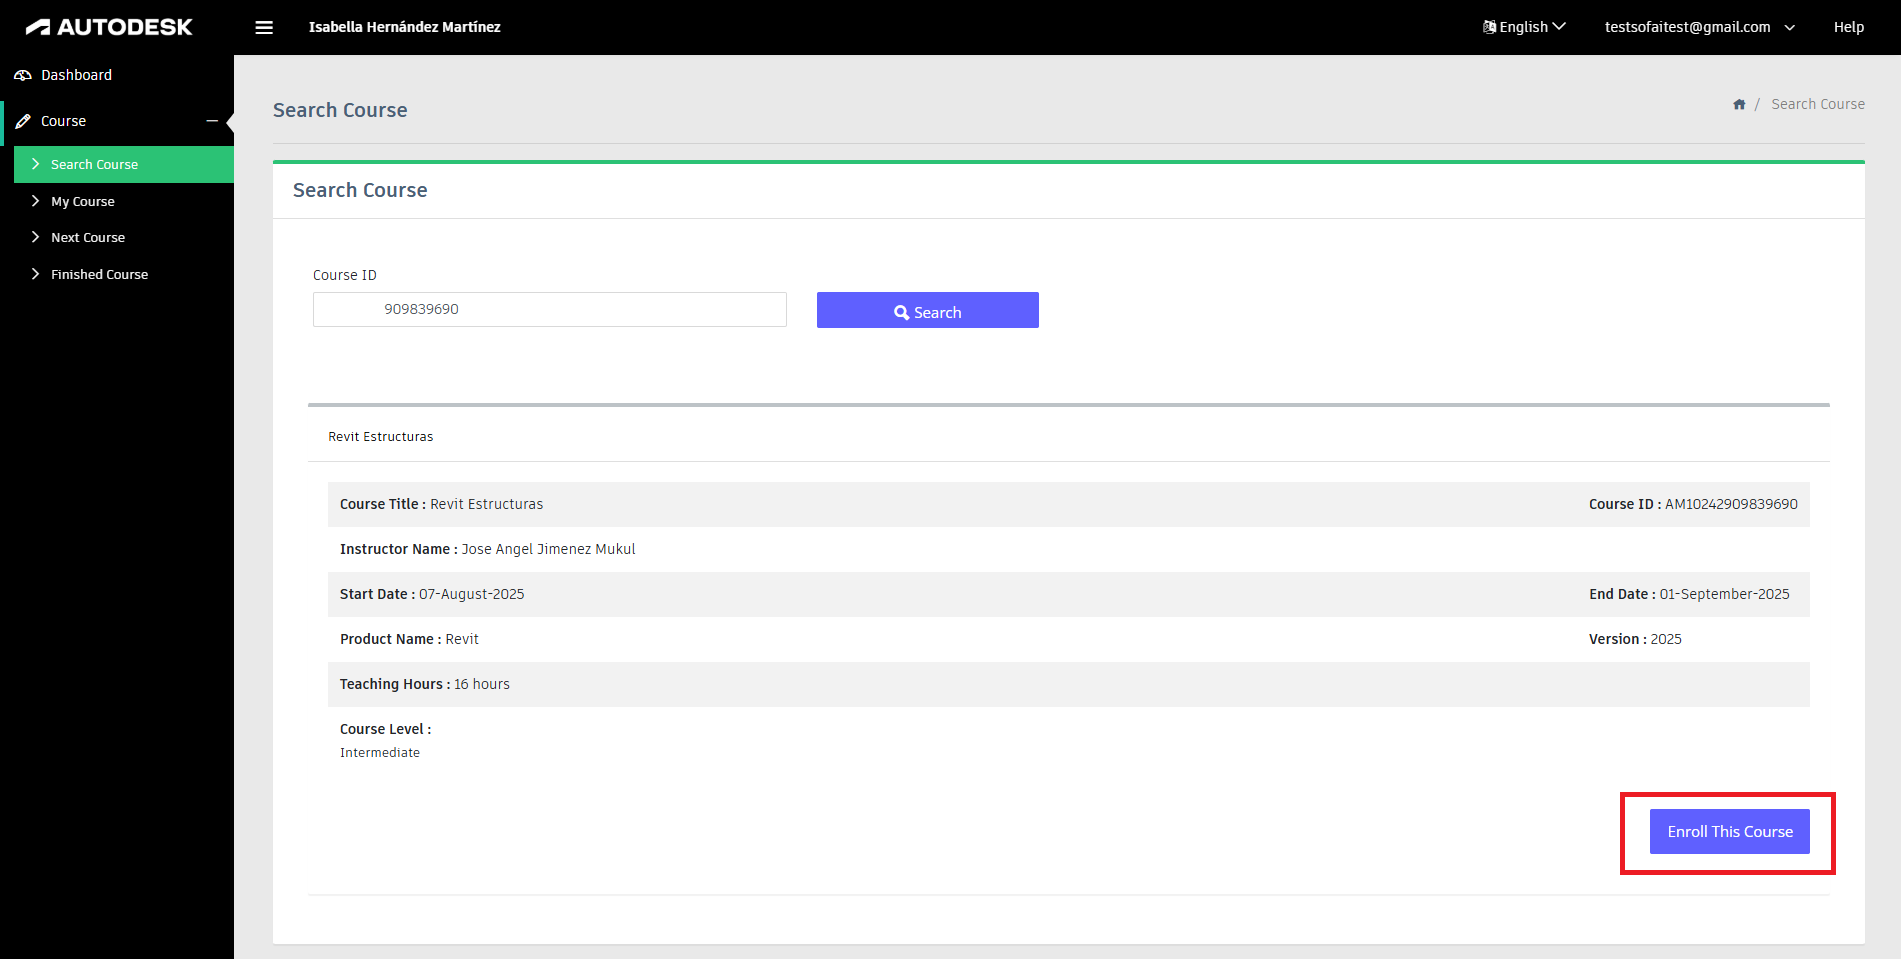Toggle the hamburger menu icon
The width and height of the screenshot is (1901, 959).
click(x=264, y=27)
